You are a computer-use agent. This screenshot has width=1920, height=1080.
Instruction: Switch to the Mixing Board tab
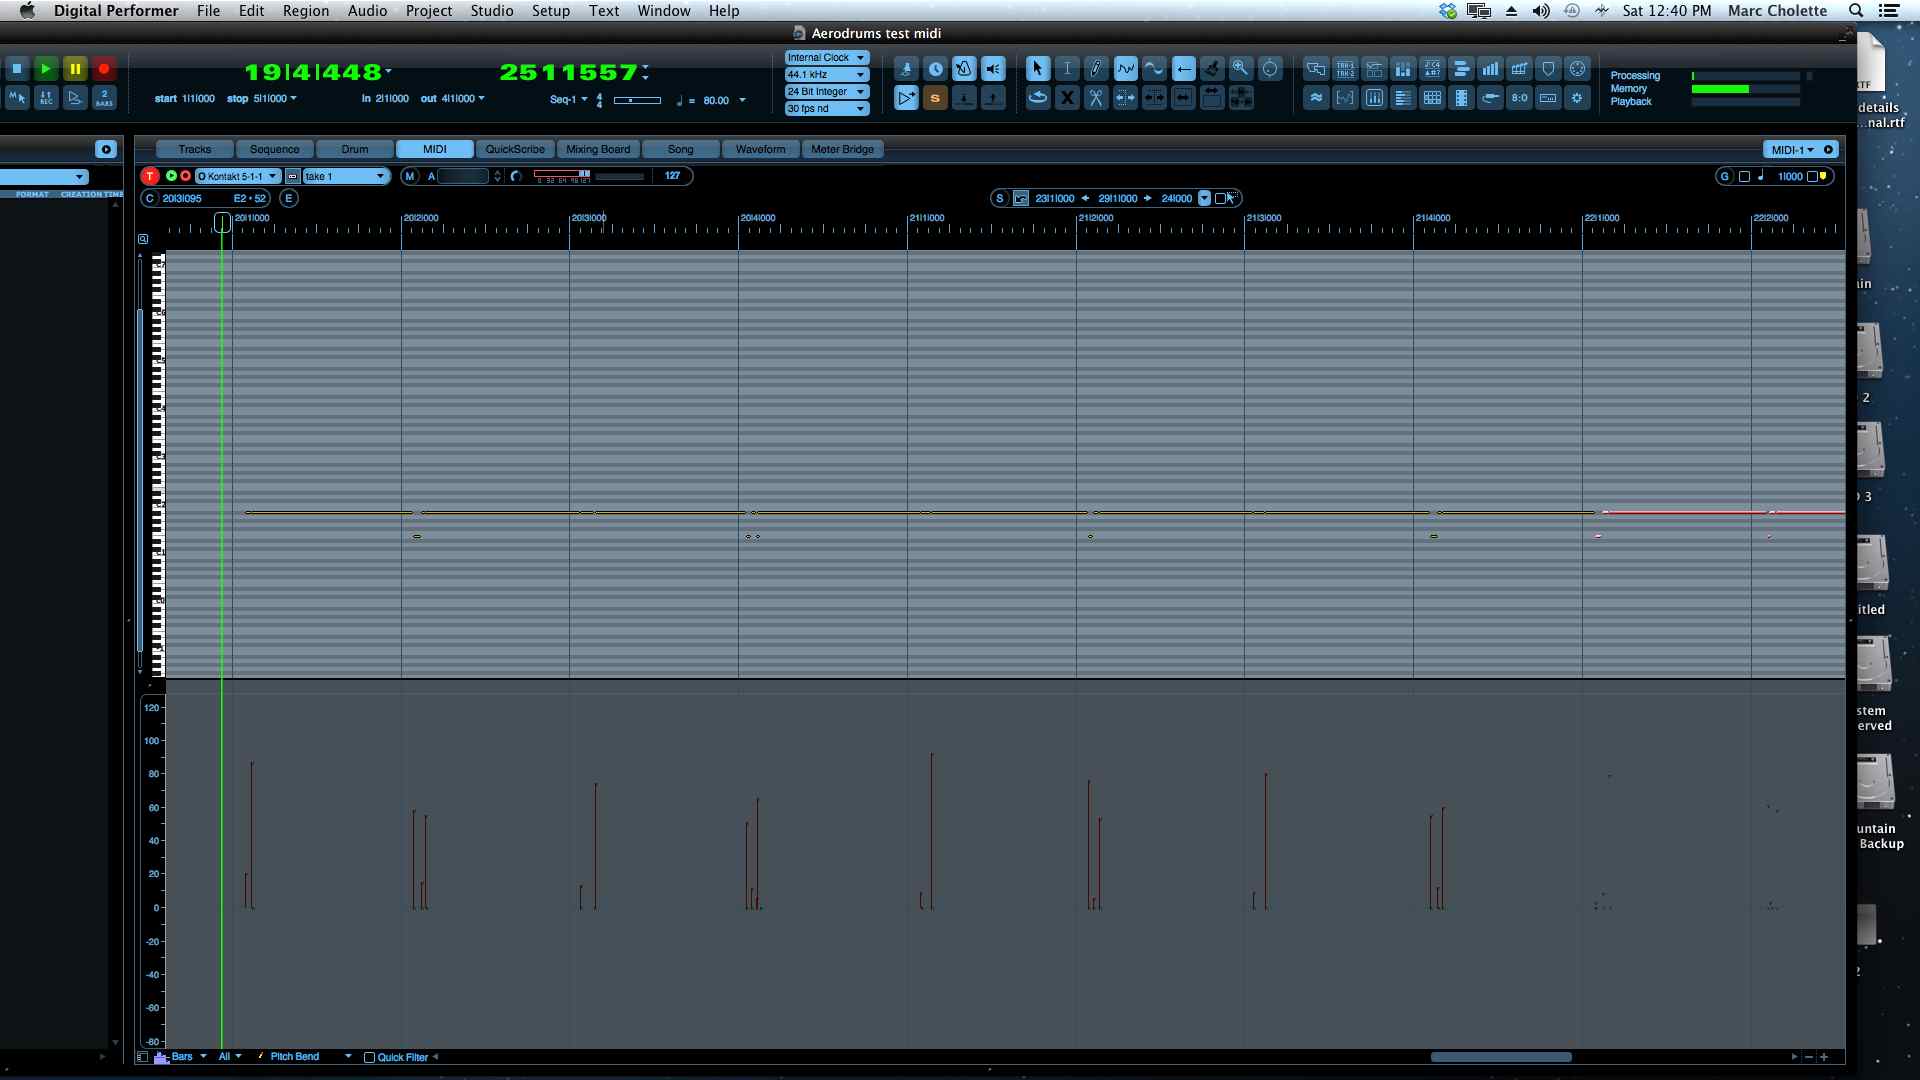pos(598,149)
